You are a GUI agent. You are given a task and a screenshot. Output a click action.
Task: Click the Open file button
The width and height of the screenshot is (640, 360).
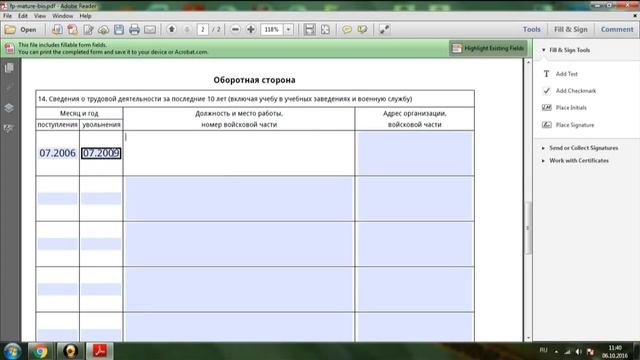click(x=20, y=29)
